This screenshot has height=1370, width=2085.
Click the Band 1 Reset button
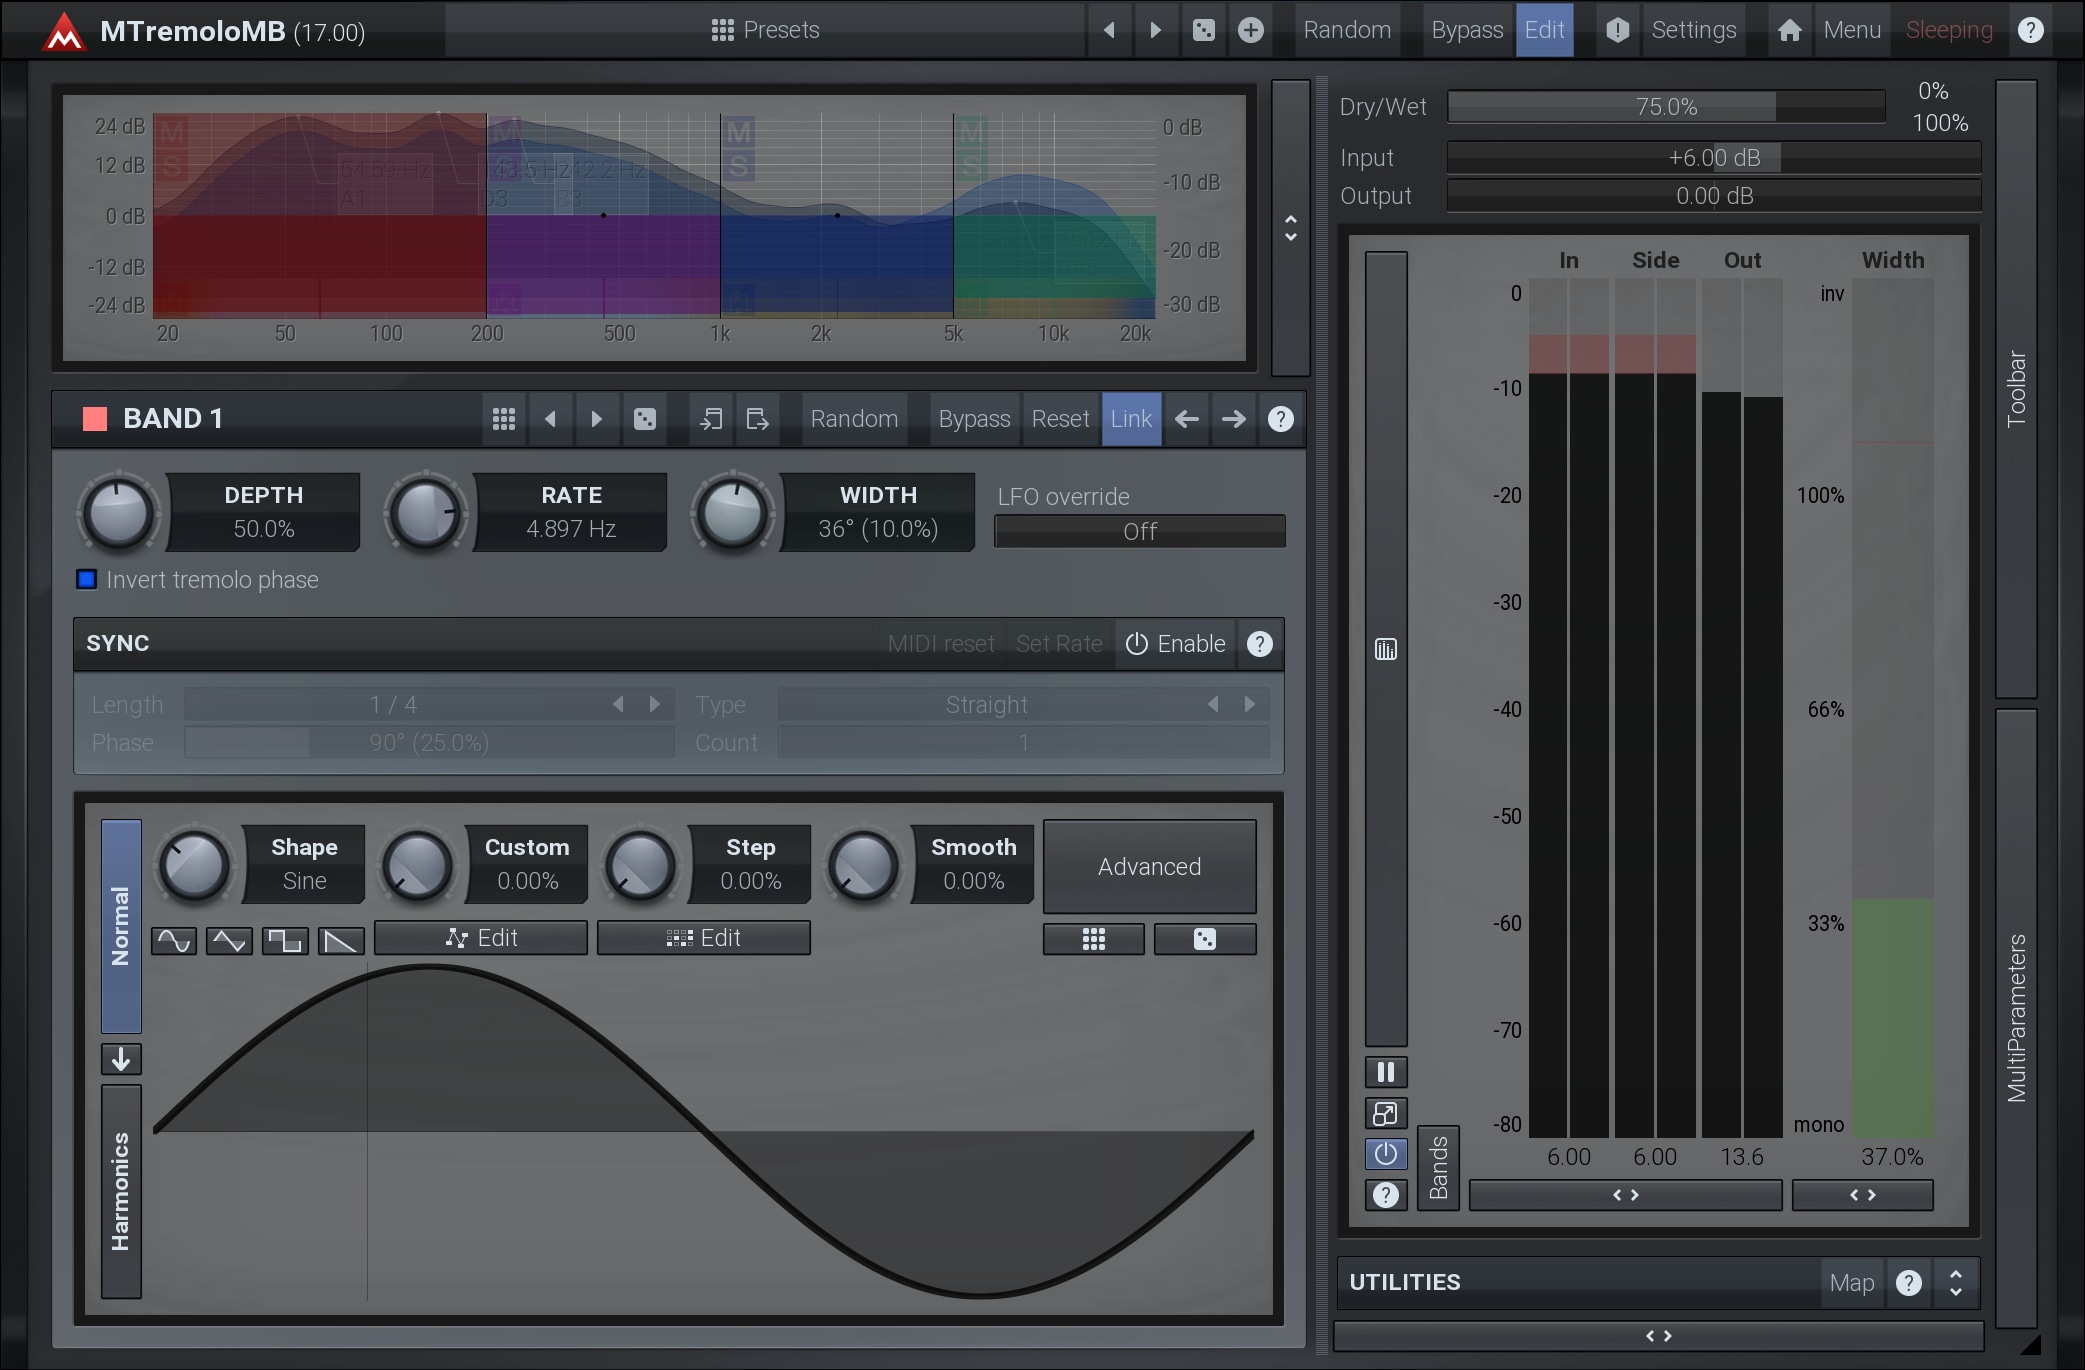[1060, 419]
